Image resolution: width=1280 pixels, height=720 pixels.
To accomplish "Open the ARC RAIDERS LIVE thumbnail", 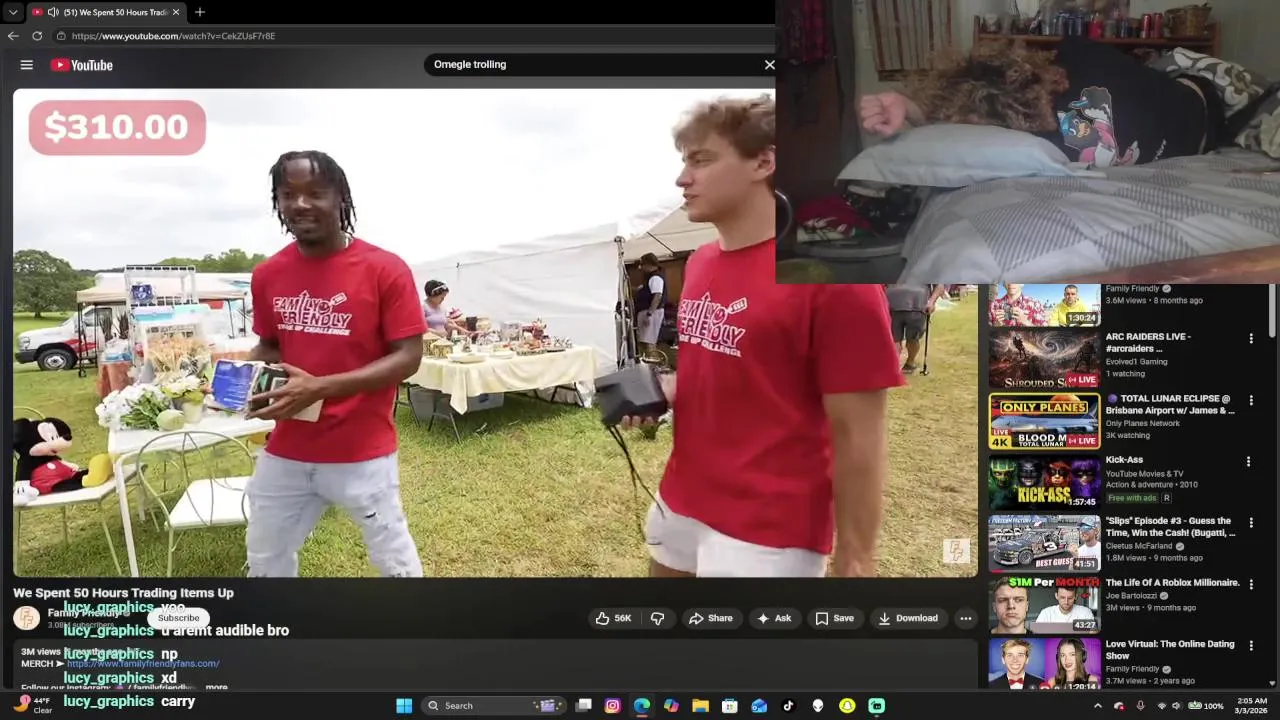I will 1044,359.
